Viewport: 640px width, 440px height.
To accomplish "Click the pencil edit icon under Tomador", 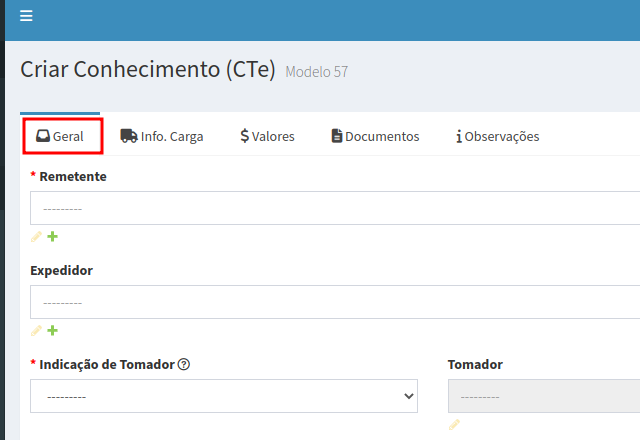I will (x=455, y=425).
